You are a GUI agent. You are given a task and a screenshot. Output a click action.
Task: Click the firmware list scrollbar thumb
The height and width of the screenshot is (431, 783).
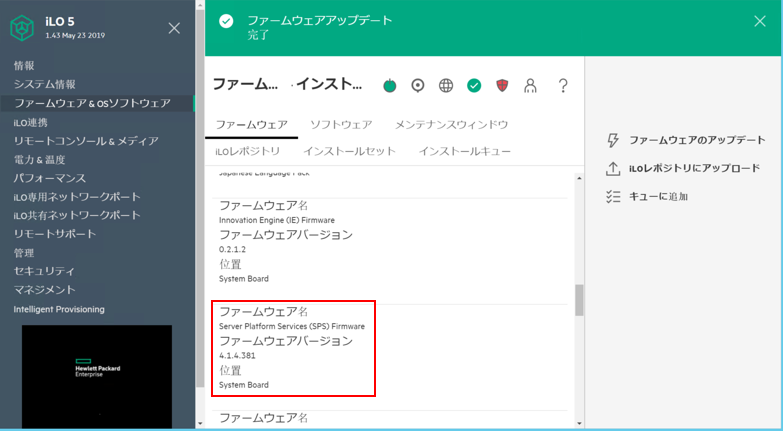tap(579, 300)
